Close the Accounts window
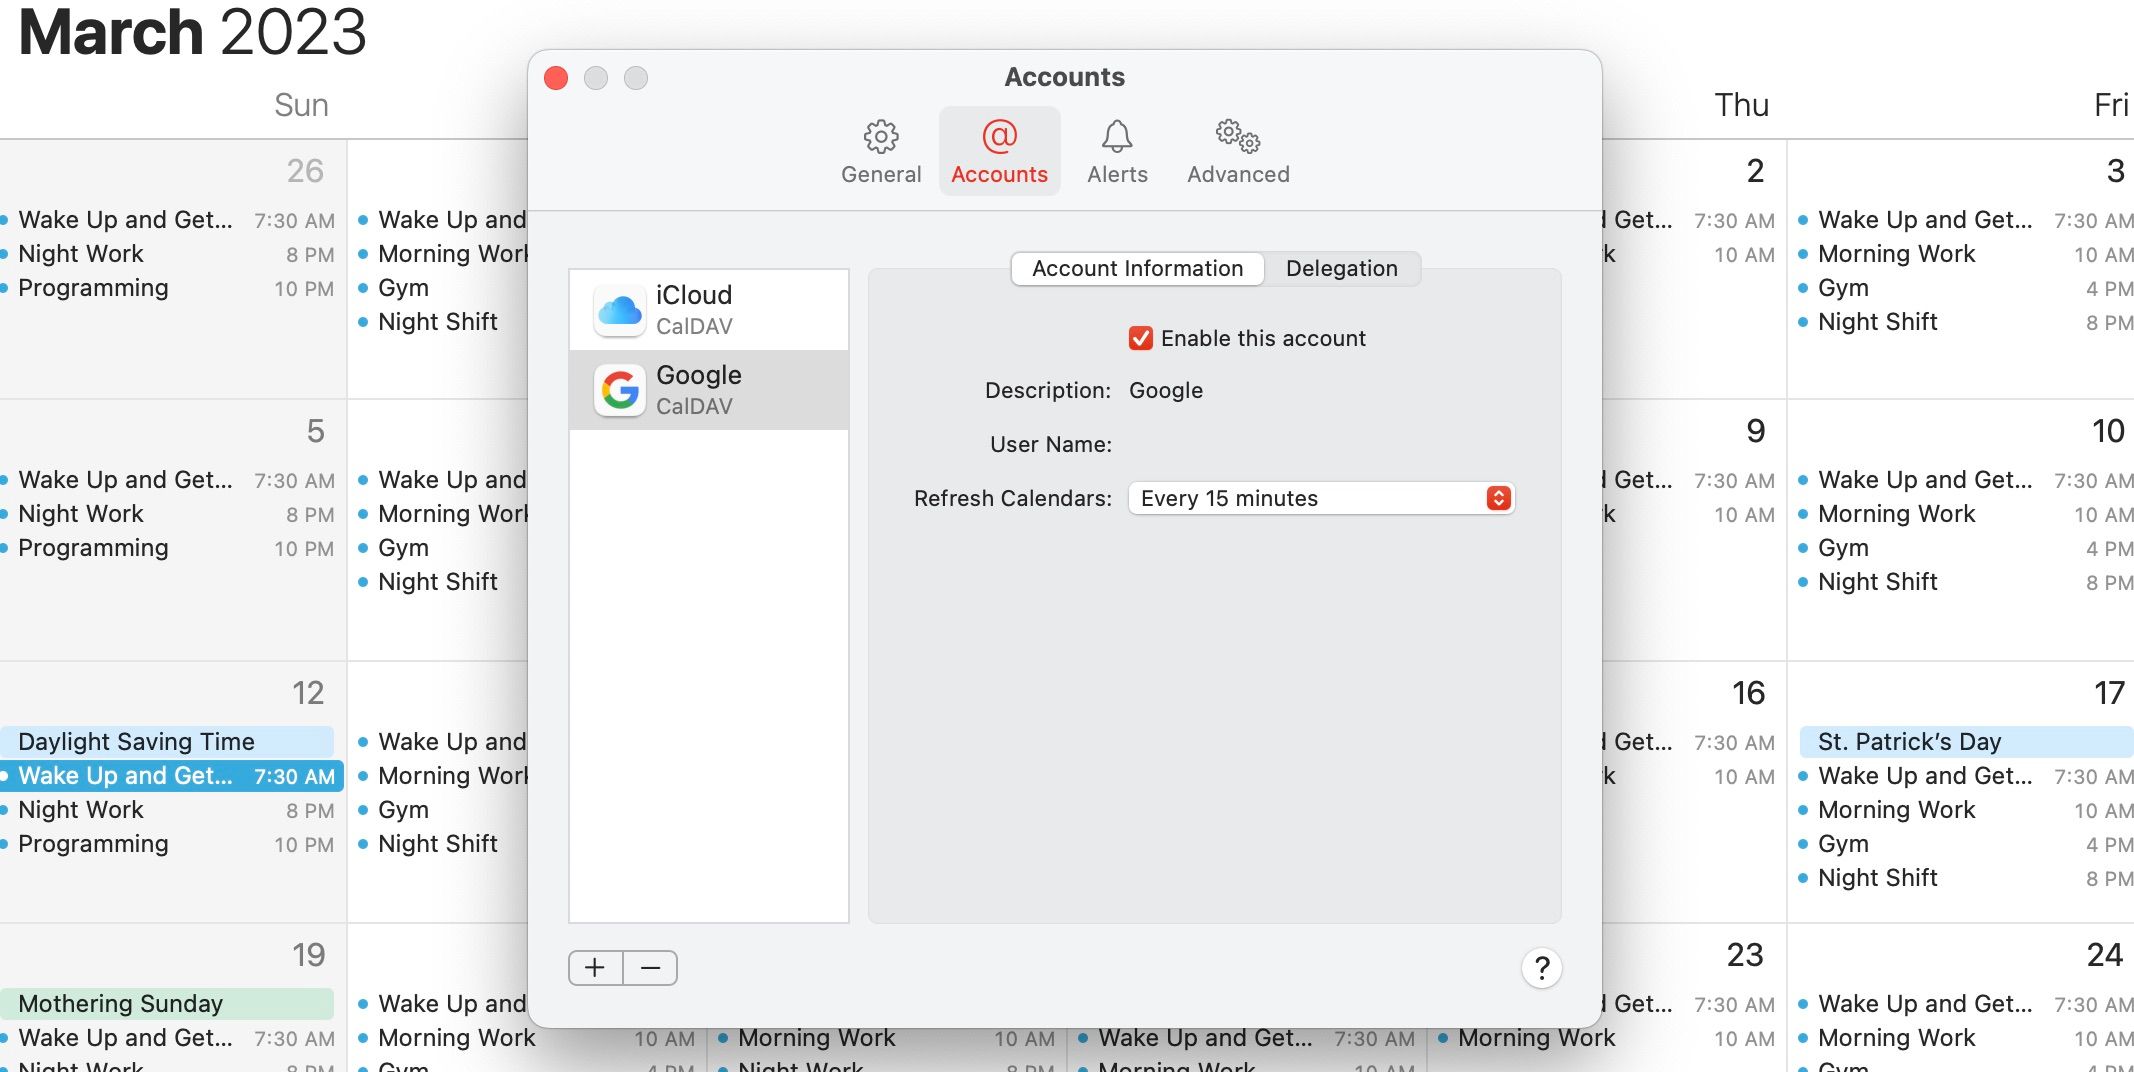Viewport: 2134px width, 1072px height. point(556,78)
